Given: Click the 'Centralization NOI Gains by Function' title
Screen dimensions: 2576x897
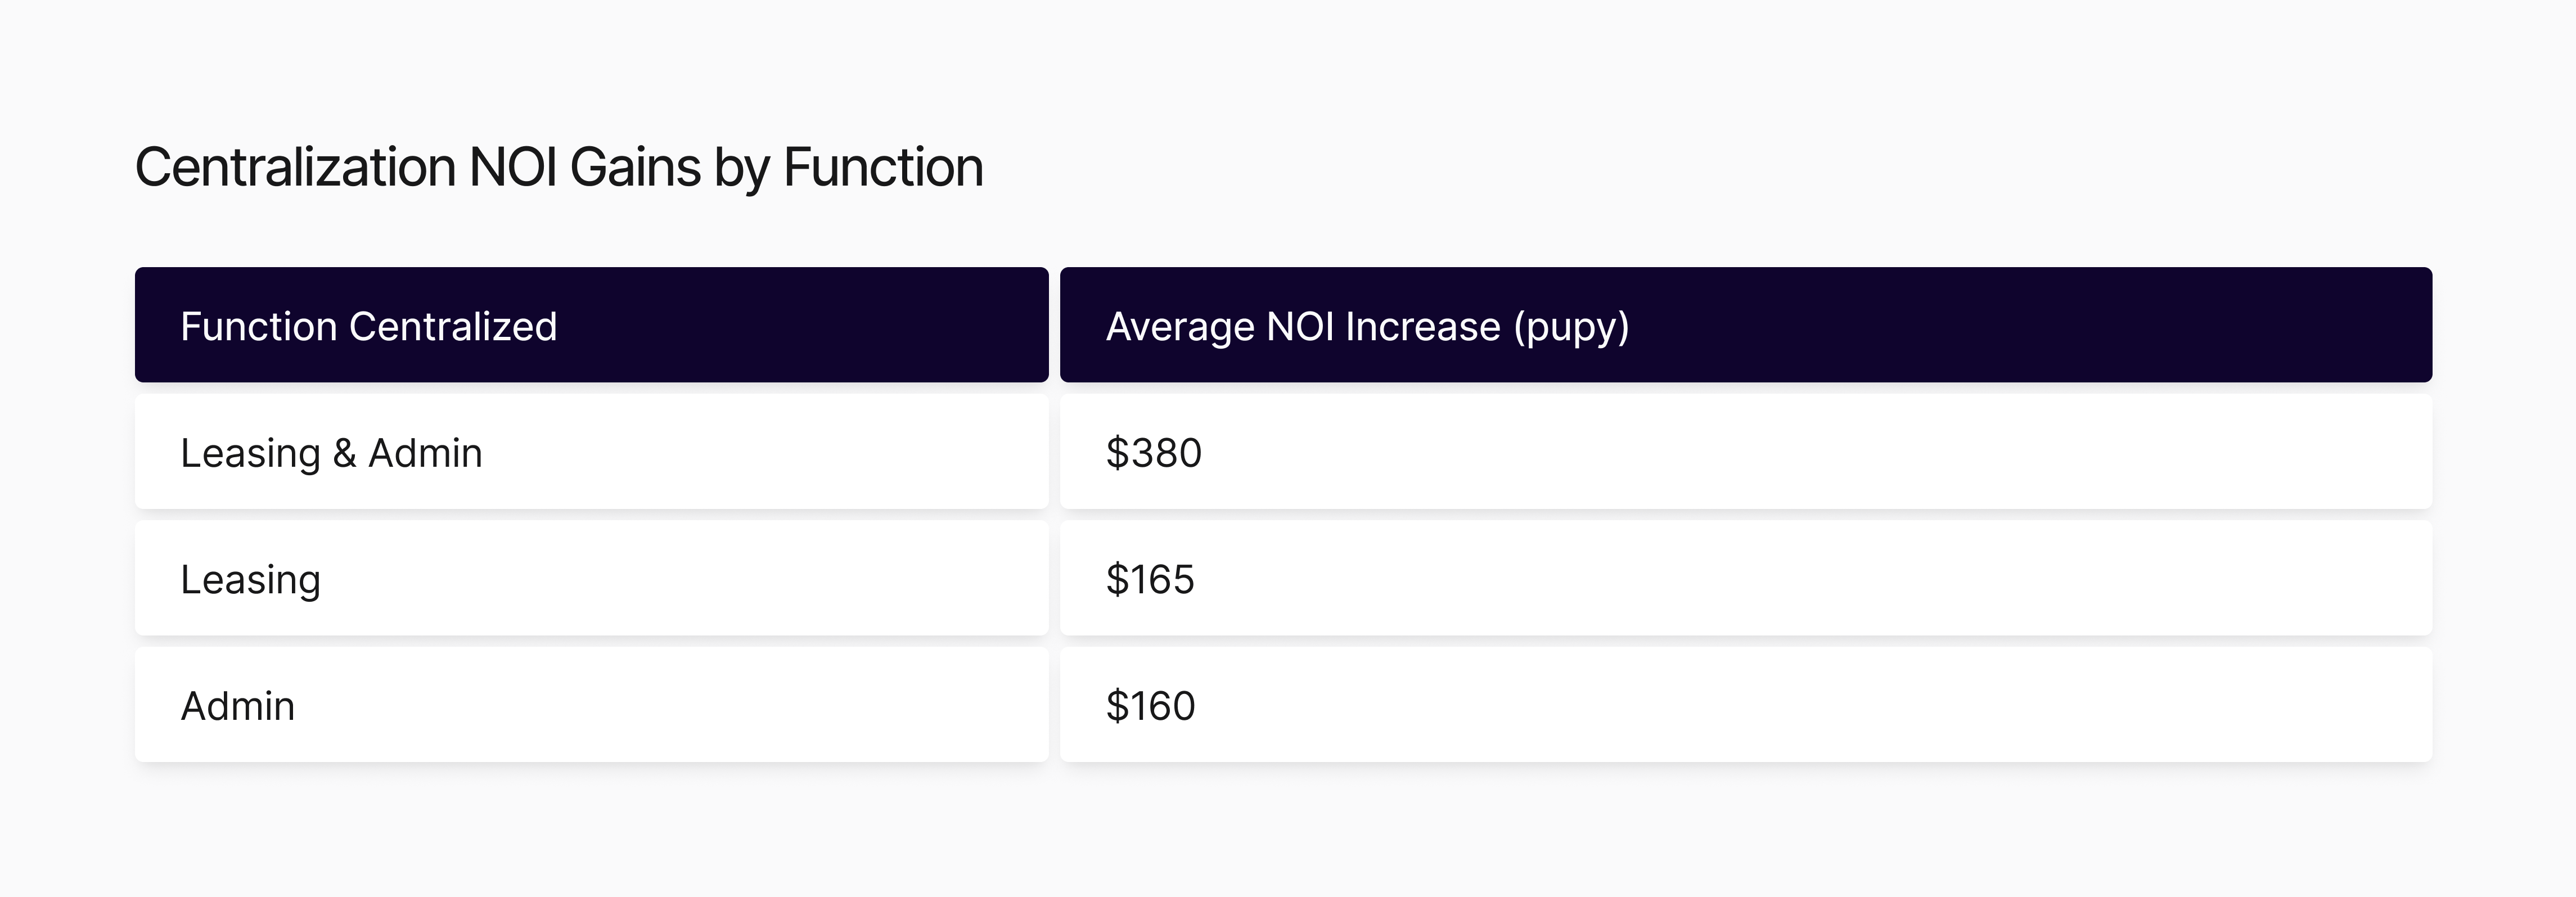Looking at the screenshot, I should click(559, 167).
